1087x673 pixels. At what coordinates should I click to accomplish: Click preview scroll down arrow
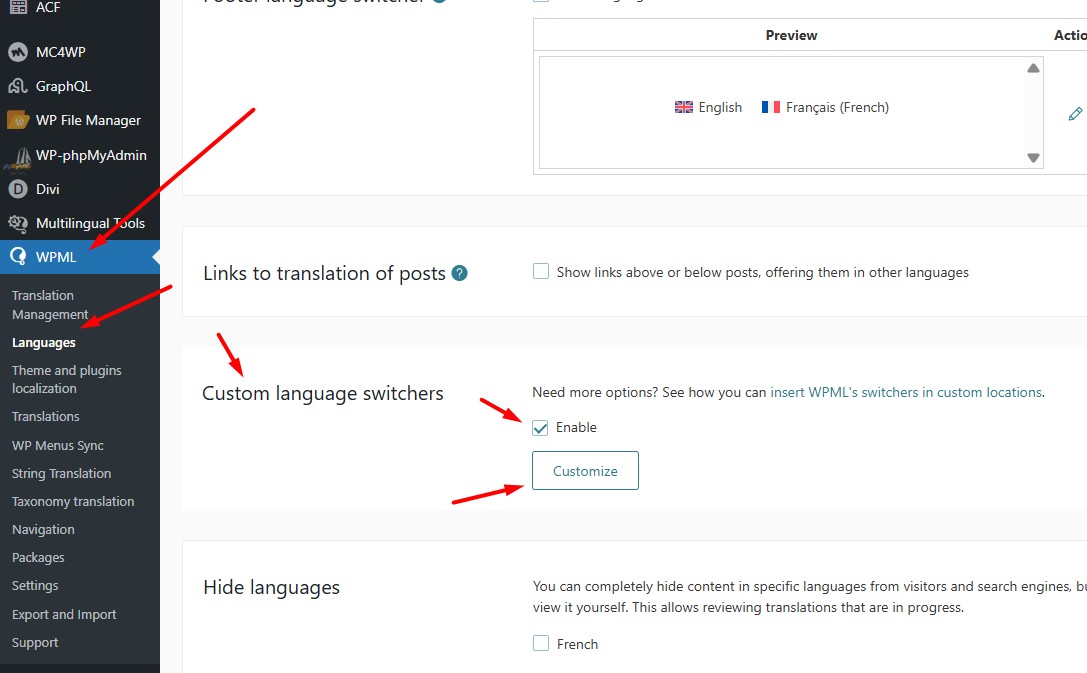1033,157
